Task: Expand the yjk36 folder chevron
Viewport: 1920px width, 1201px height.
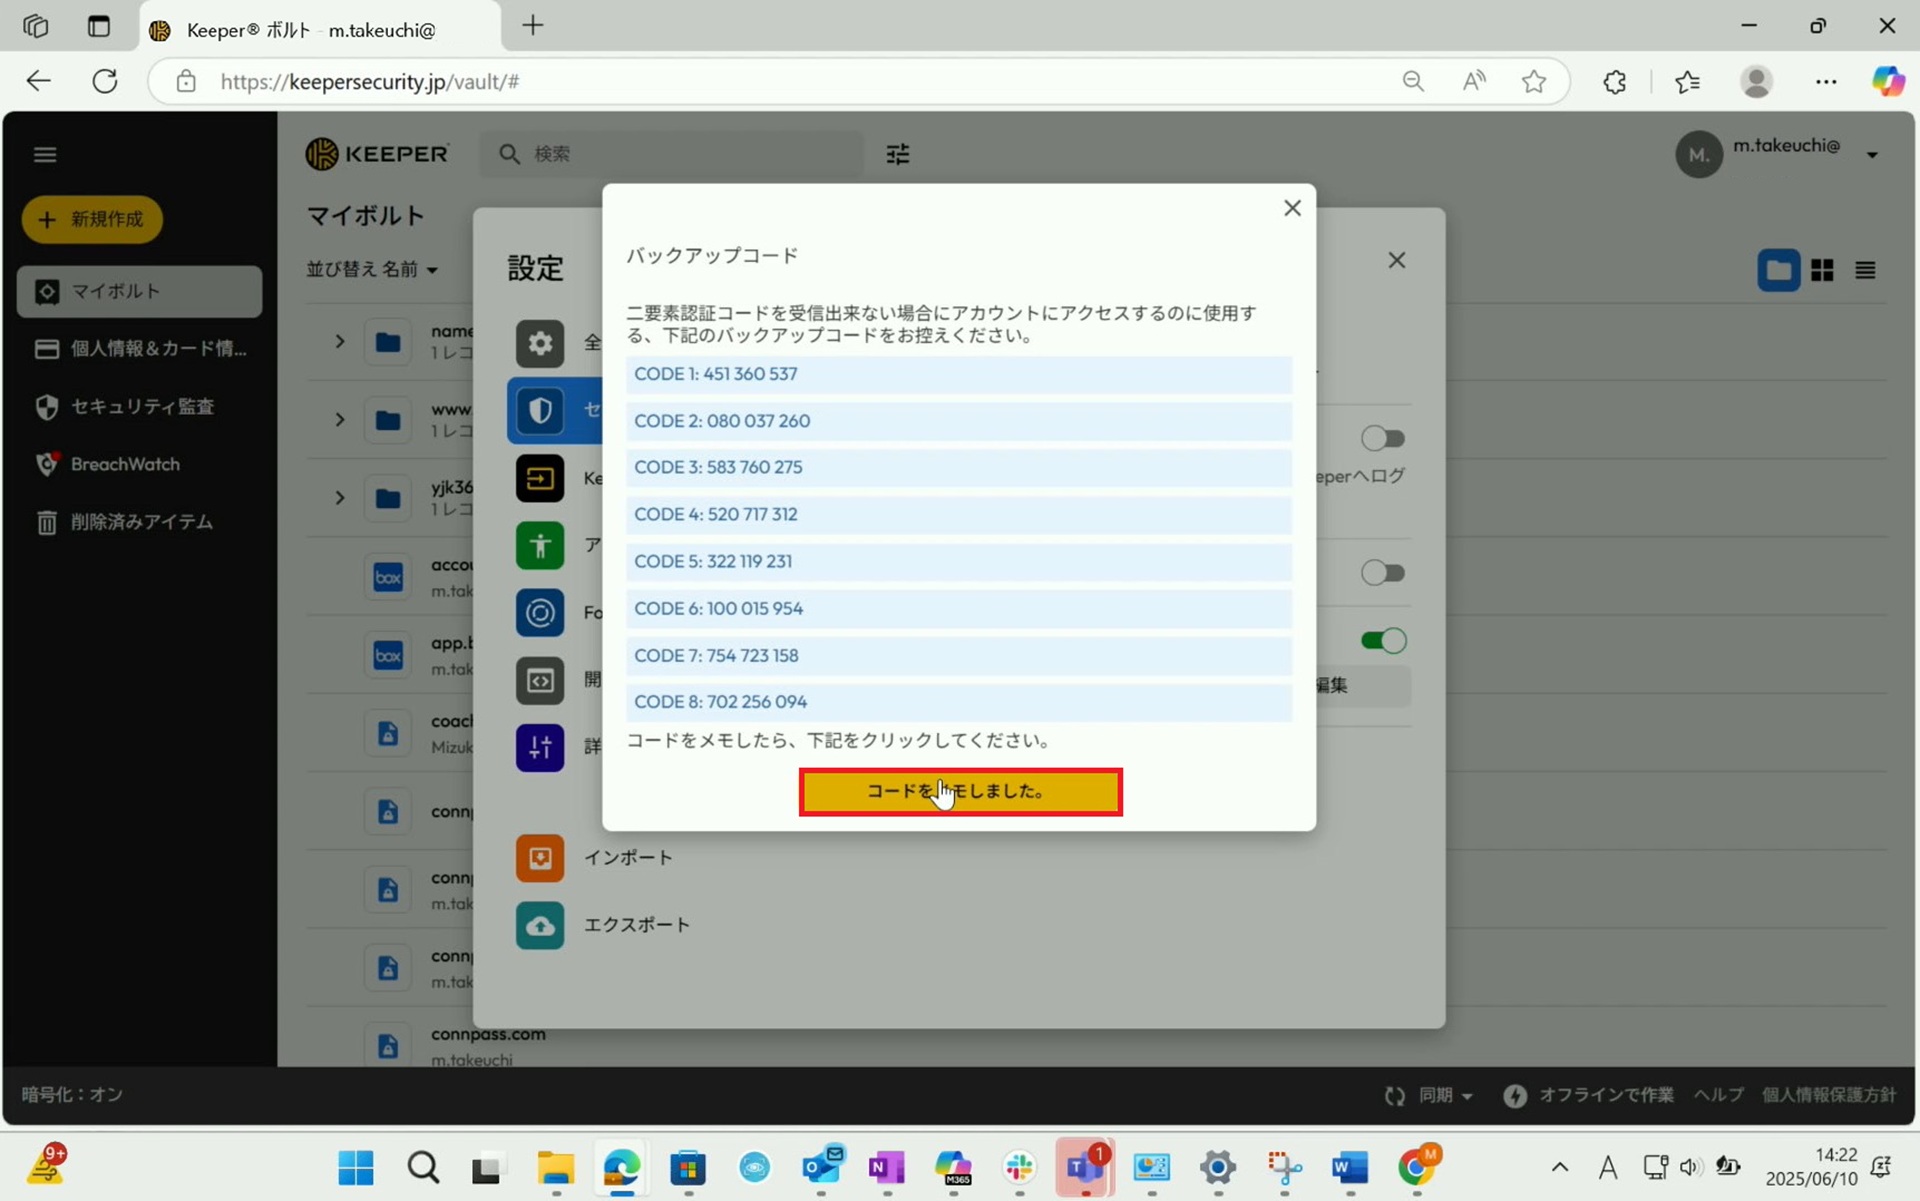Action: pyautogui.click(x=340, y=498)
